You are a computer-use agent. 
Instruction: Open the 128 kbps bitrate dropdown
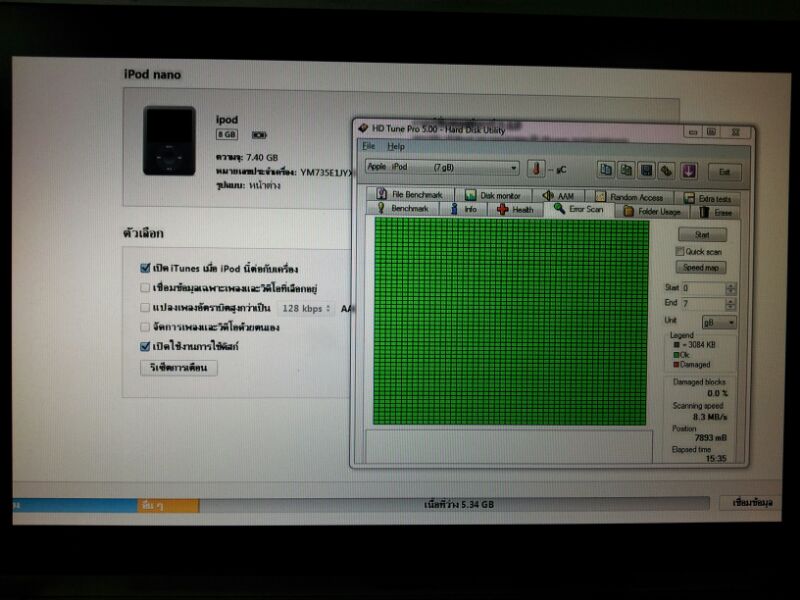pyautogui.click(x=304, y=308)
